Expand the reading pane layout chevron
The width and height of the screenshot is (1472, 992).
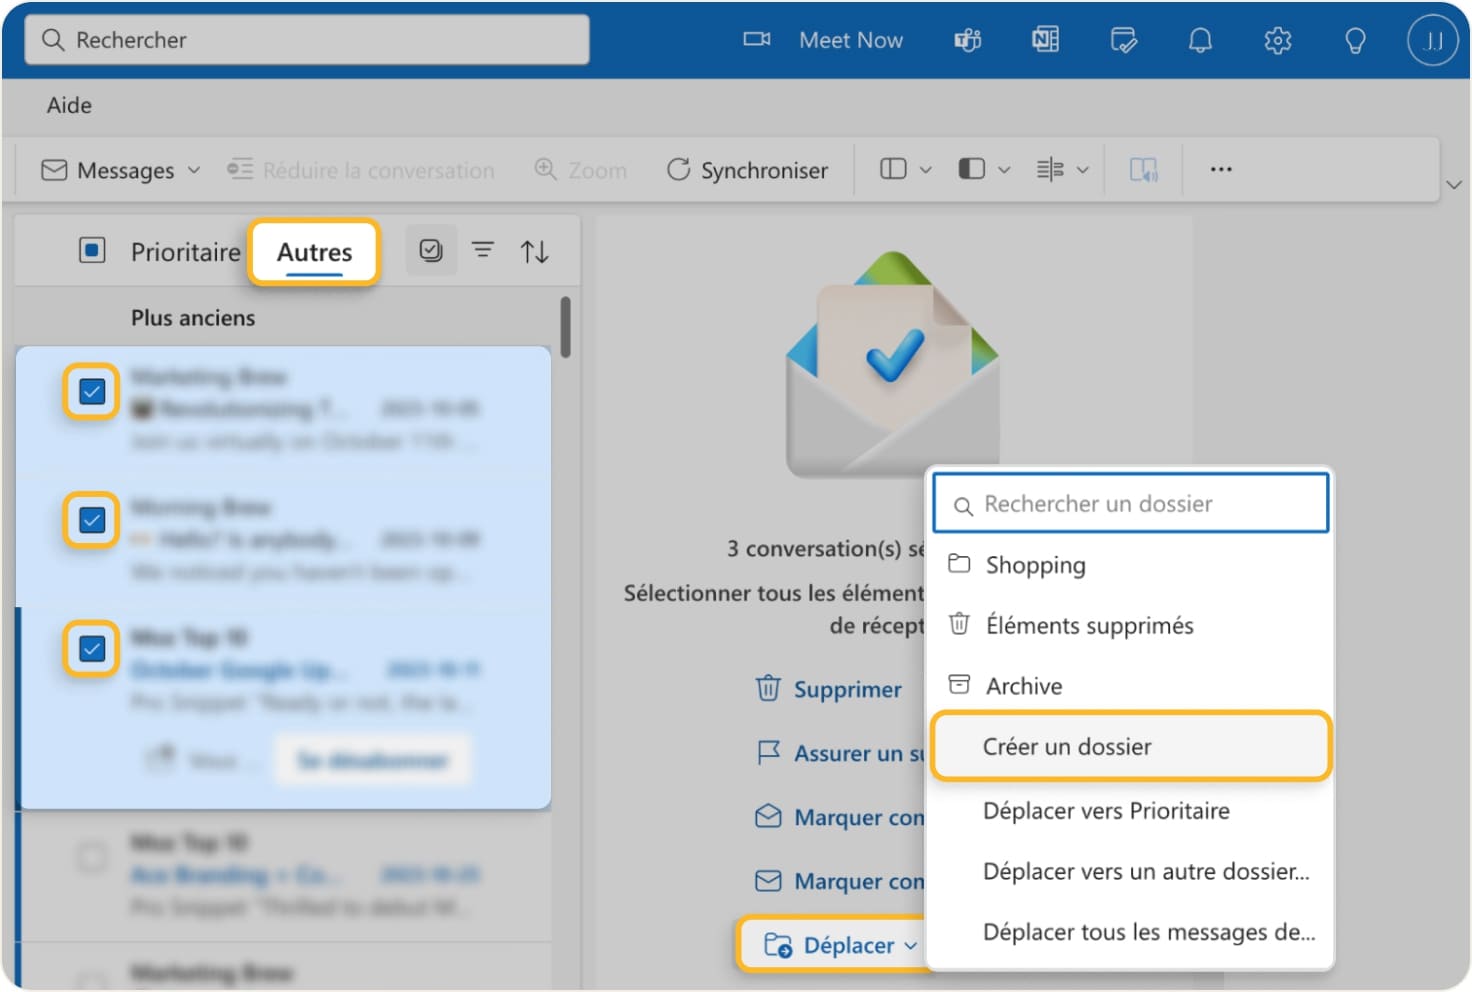1004,170
